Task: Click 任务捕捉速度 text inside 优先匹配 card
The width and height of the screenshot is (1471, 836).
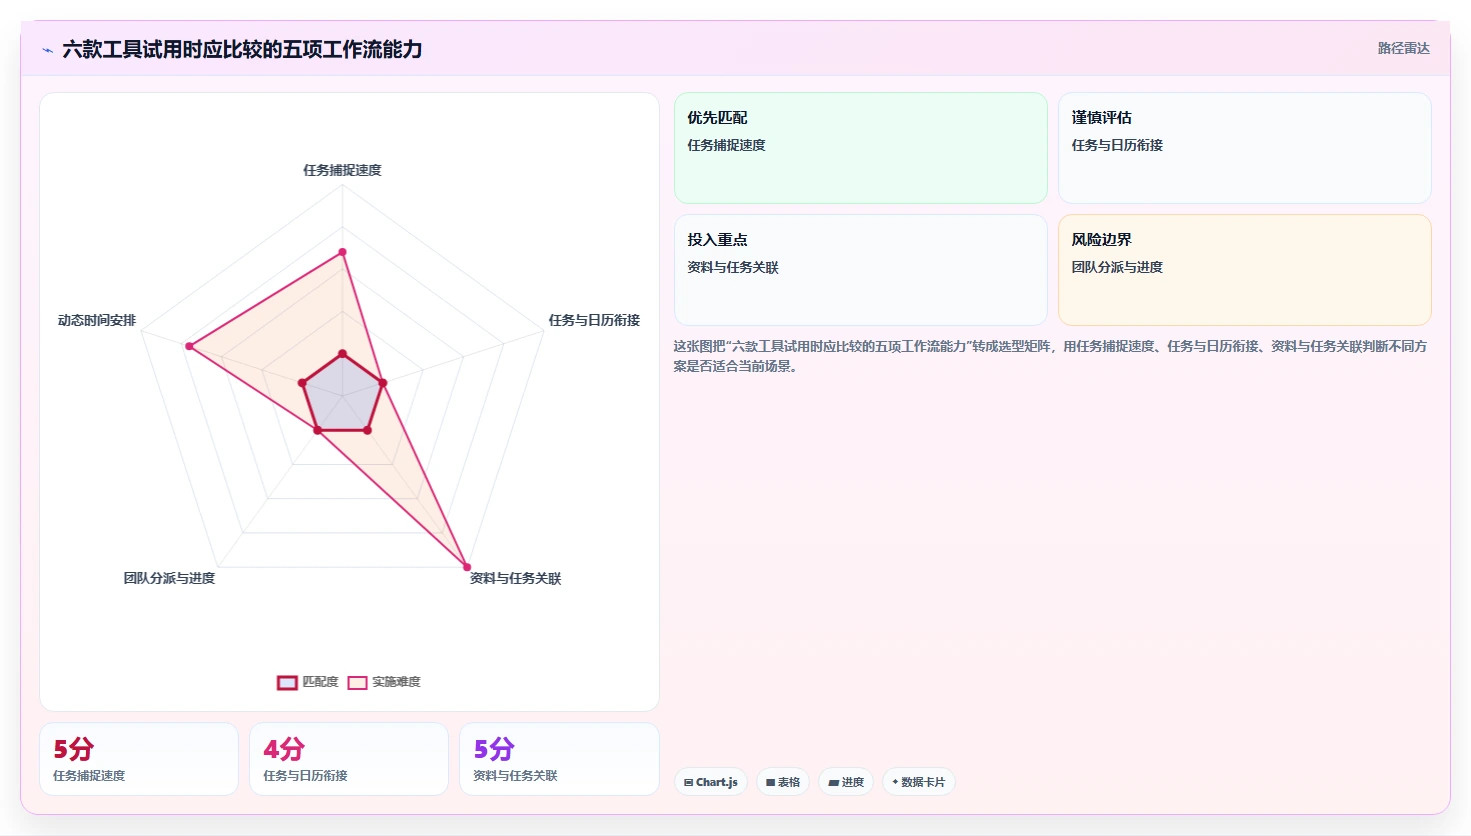Action: [726, 145]
